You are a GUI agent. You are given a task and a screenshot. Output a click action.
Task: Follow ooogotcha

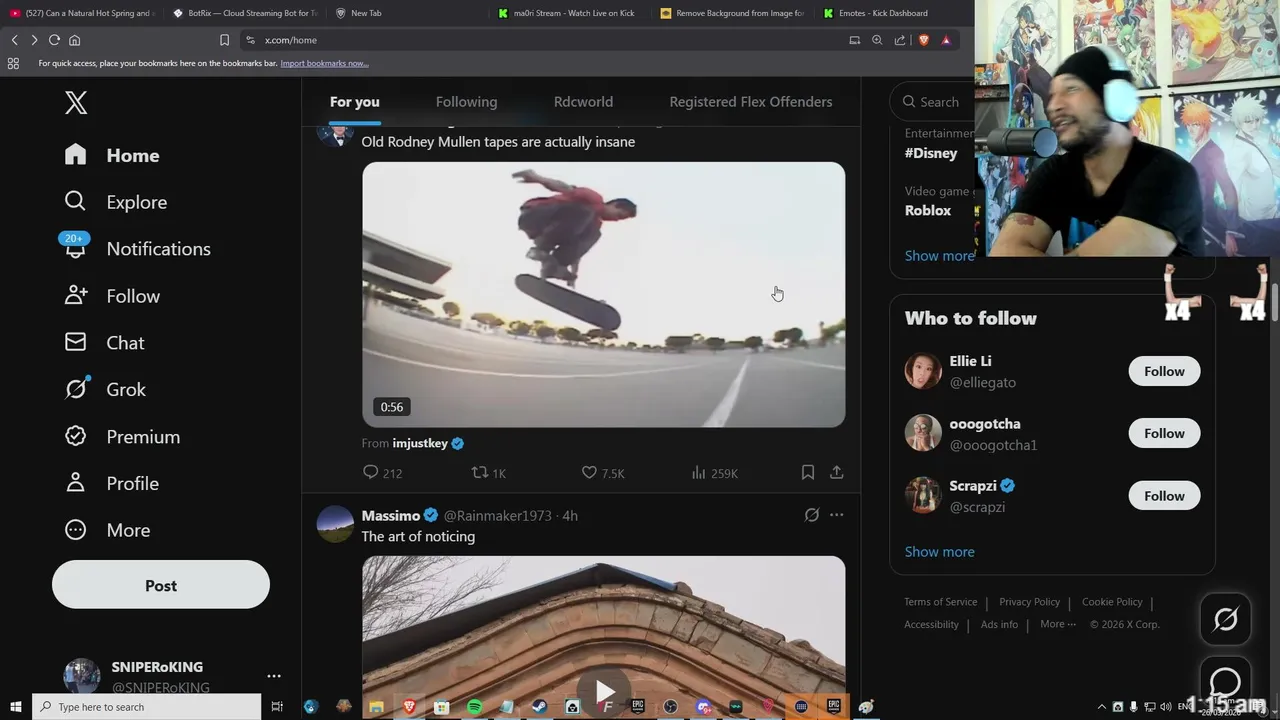tap(1164, 433)
